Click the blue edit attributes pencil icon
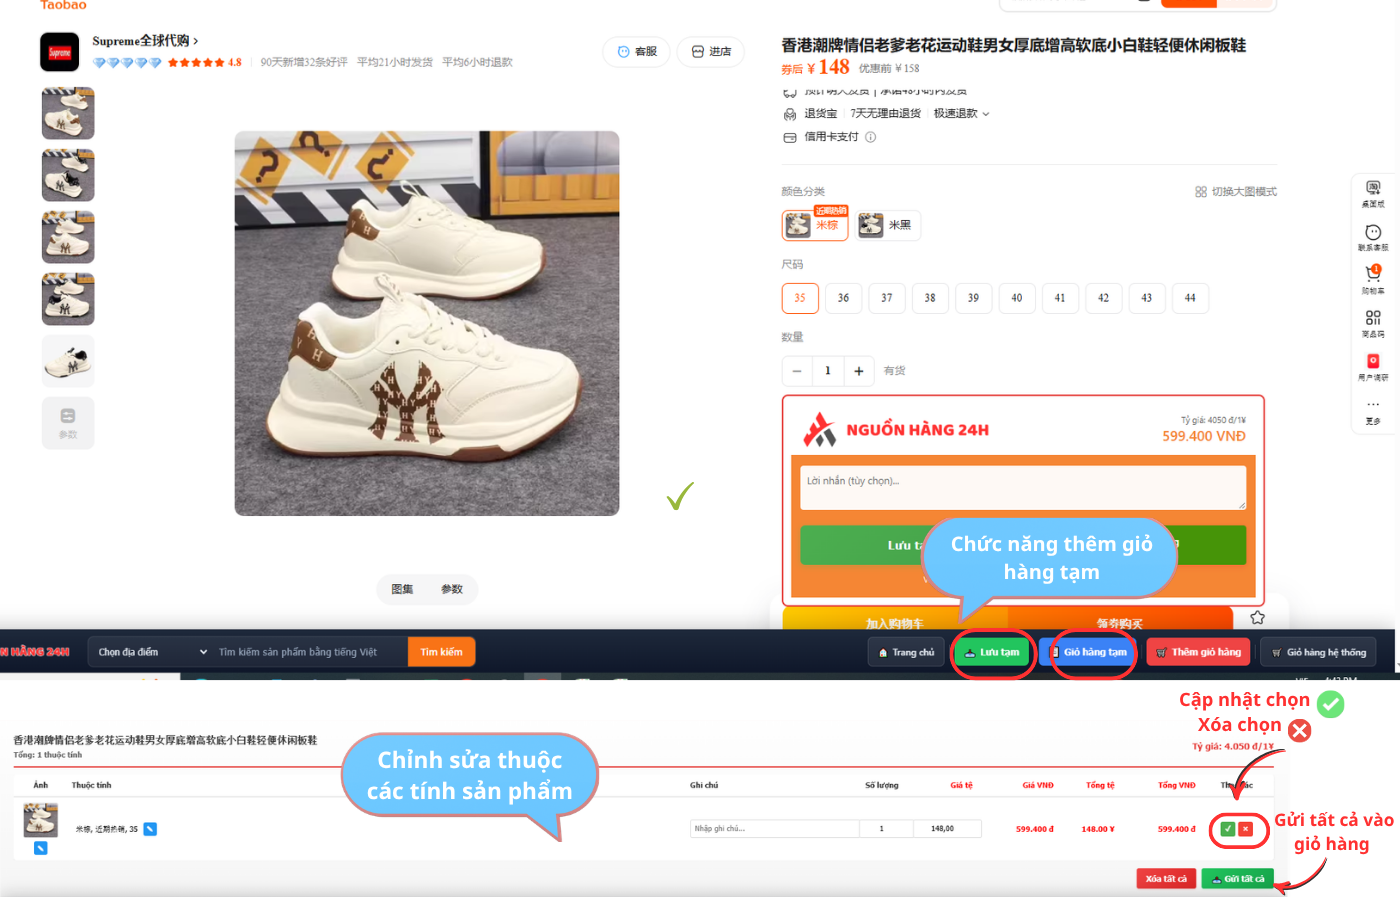 (x=150, y=829)
